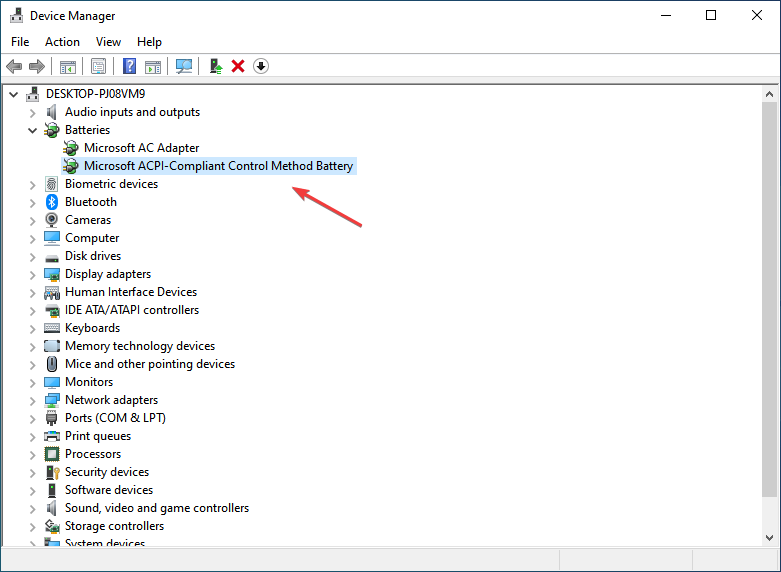
Task: Collapse the DESKTOP-PJ08VM9 root node
Action: tap(13, 94)
